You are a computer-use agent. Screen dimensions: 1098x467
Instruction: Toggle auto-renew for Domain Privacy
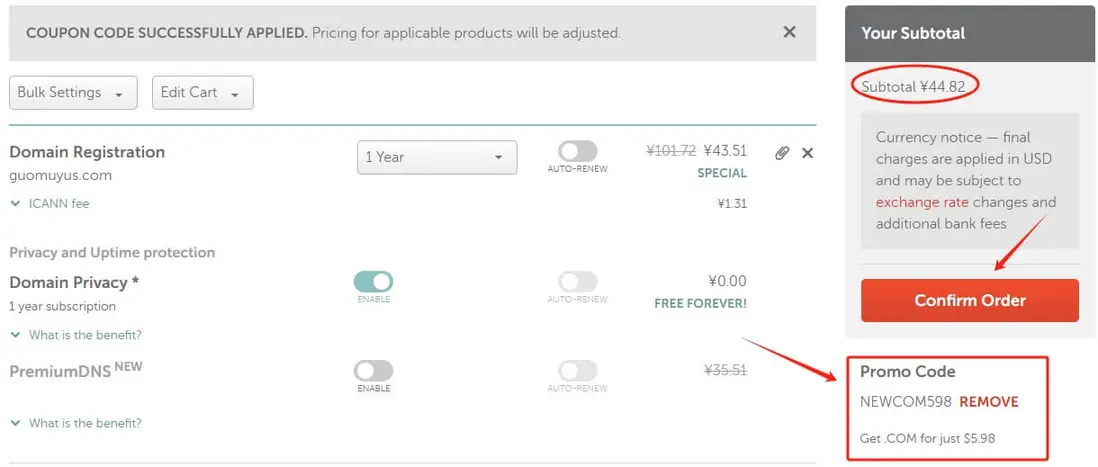[x=577, y=282]
